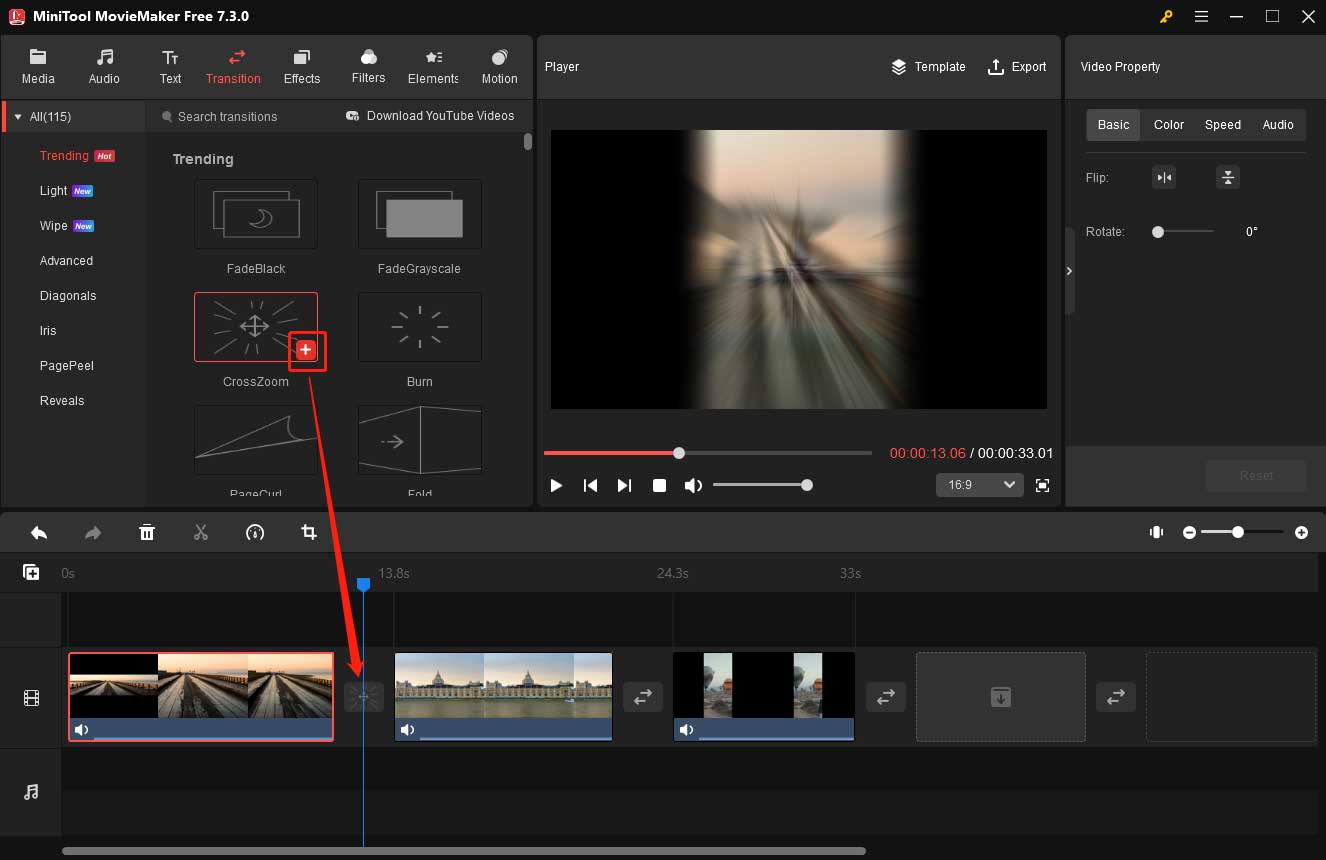Switch to Speed property tab

[x=1222, y=125]
